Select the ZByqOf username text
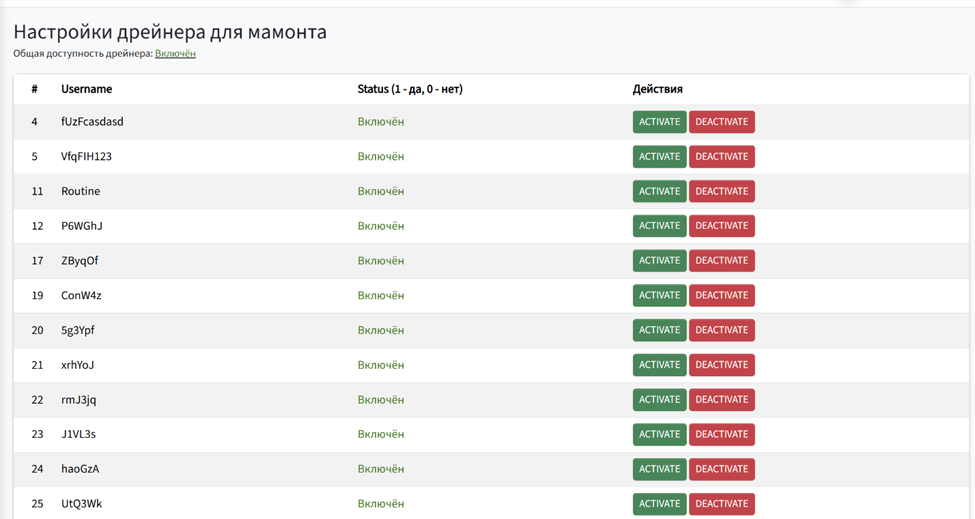The image size is (975, 519). pyautogui.click(x=80, y=260)
